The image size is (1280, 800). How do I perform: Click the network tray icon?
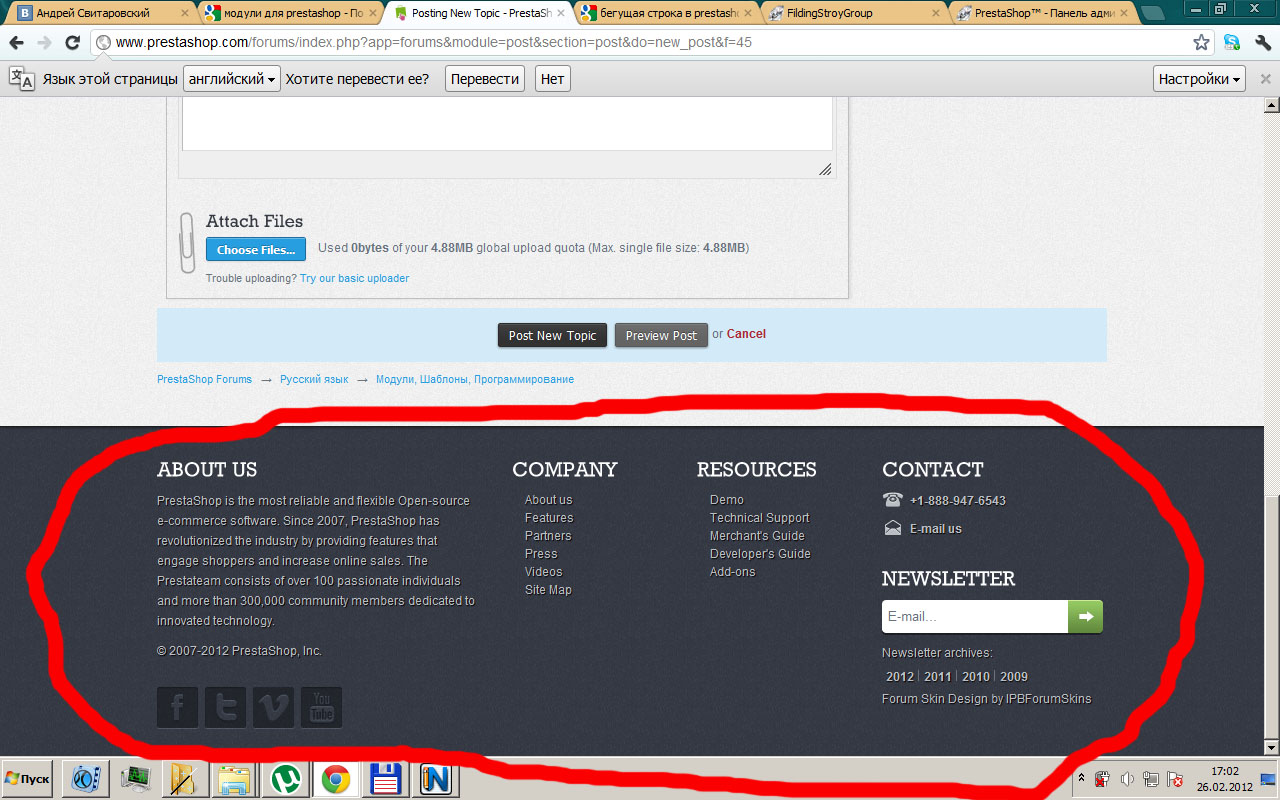pyautogui.click(x=1151, y=779)
